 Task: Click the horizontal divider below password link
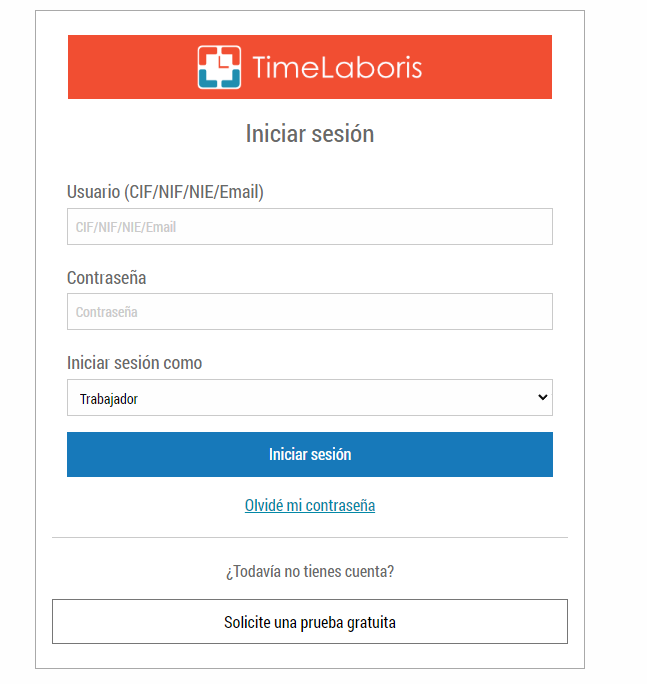point(310,537)
